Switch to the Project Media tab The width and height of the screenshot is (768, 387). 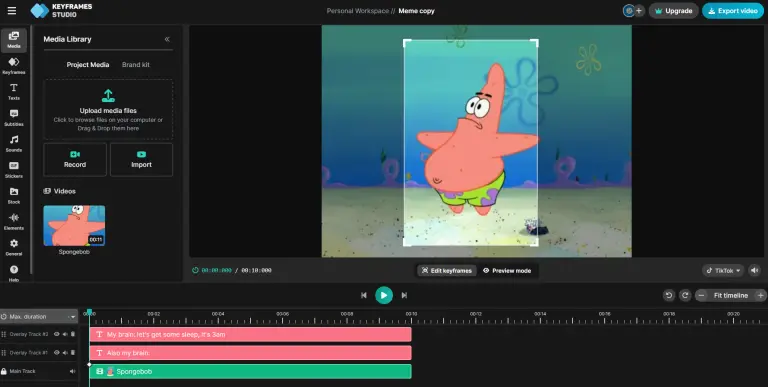click(88, 65)
